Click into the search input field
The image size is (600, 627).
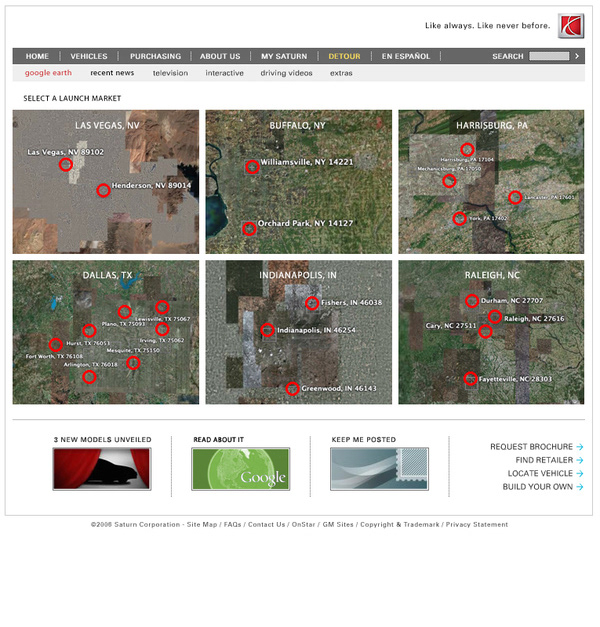(x=549, y=56)
